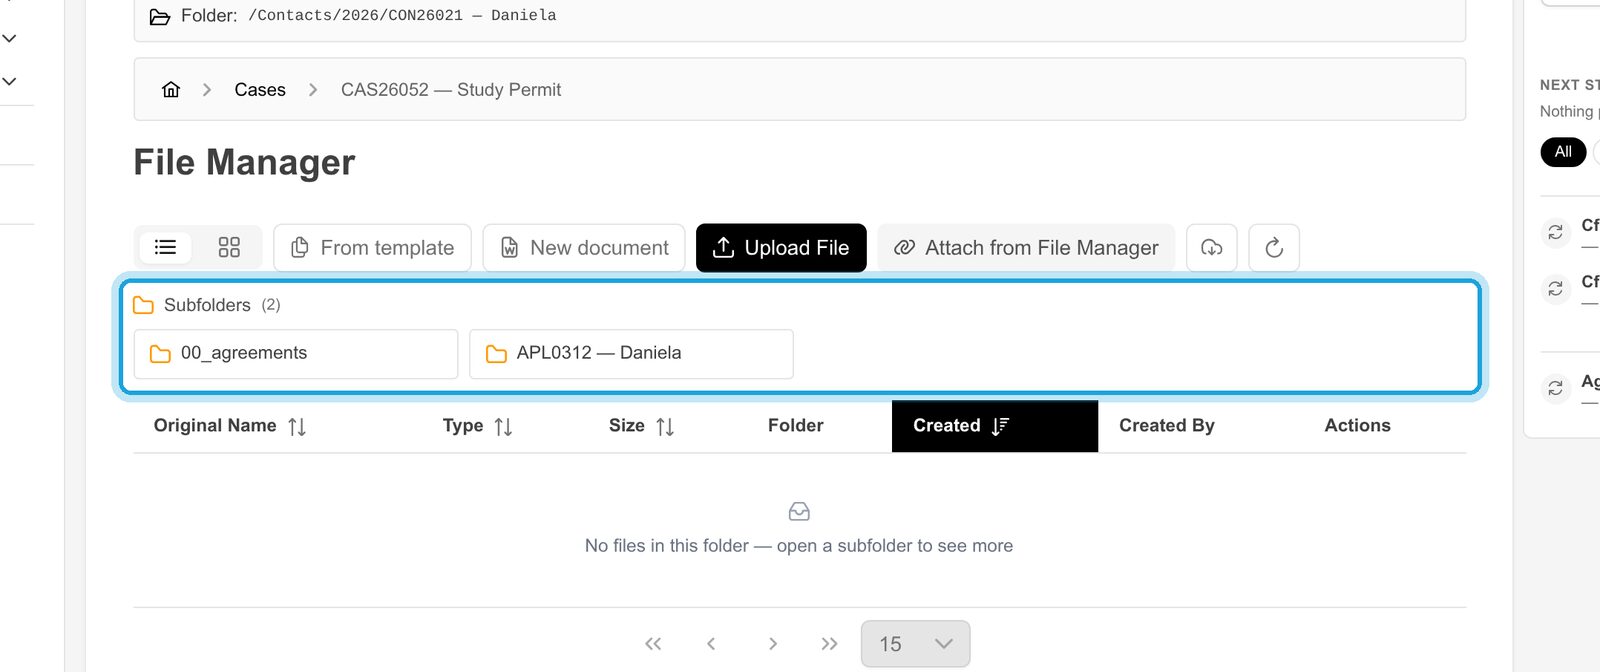This screenshot has height=672, width=1600.
Task: Click the folder path /Contacts/2026/CON26021 — Daniela
Action: (402, 16)
